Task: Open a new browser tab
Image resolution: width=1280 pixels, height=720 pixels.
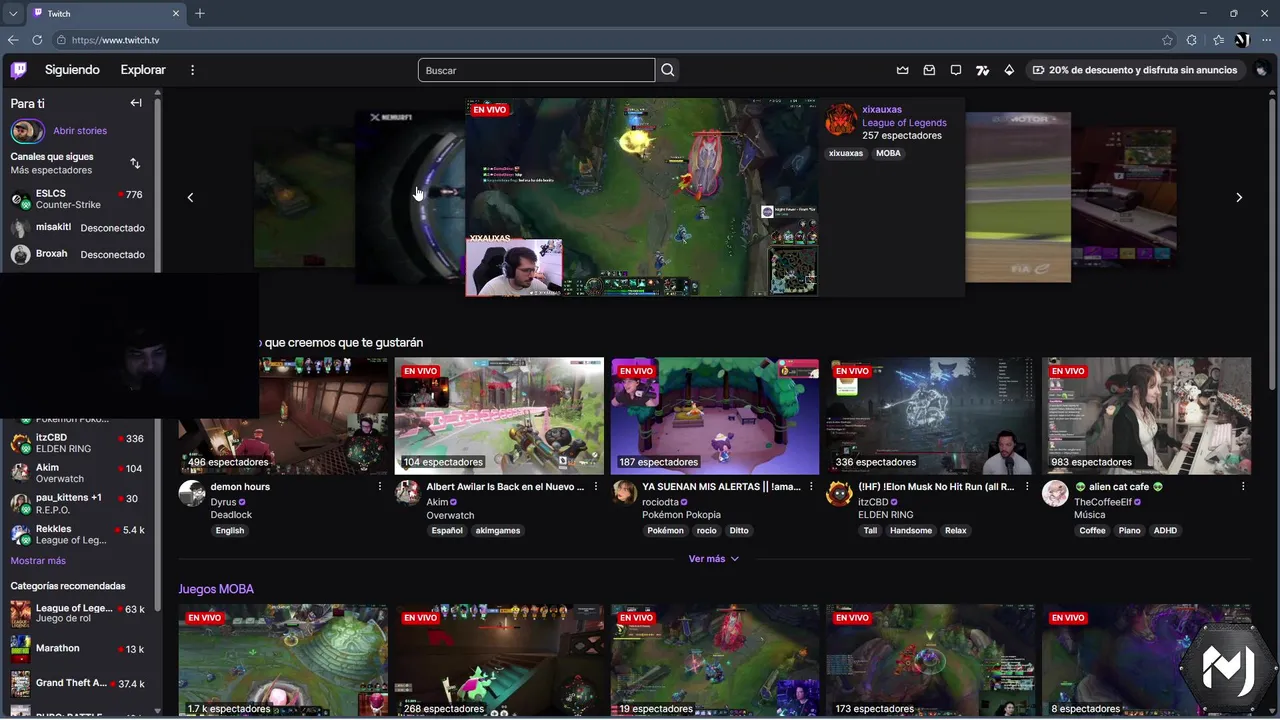Action: [200, 13]
